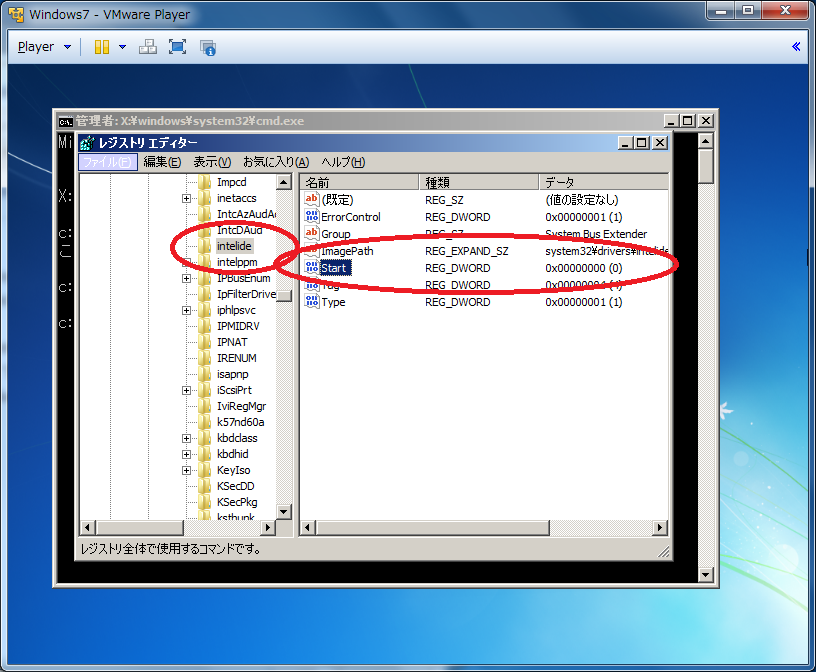Enter VMware full screen mode
The width and height of the screenshot is (816, 672).
(177, 47)
